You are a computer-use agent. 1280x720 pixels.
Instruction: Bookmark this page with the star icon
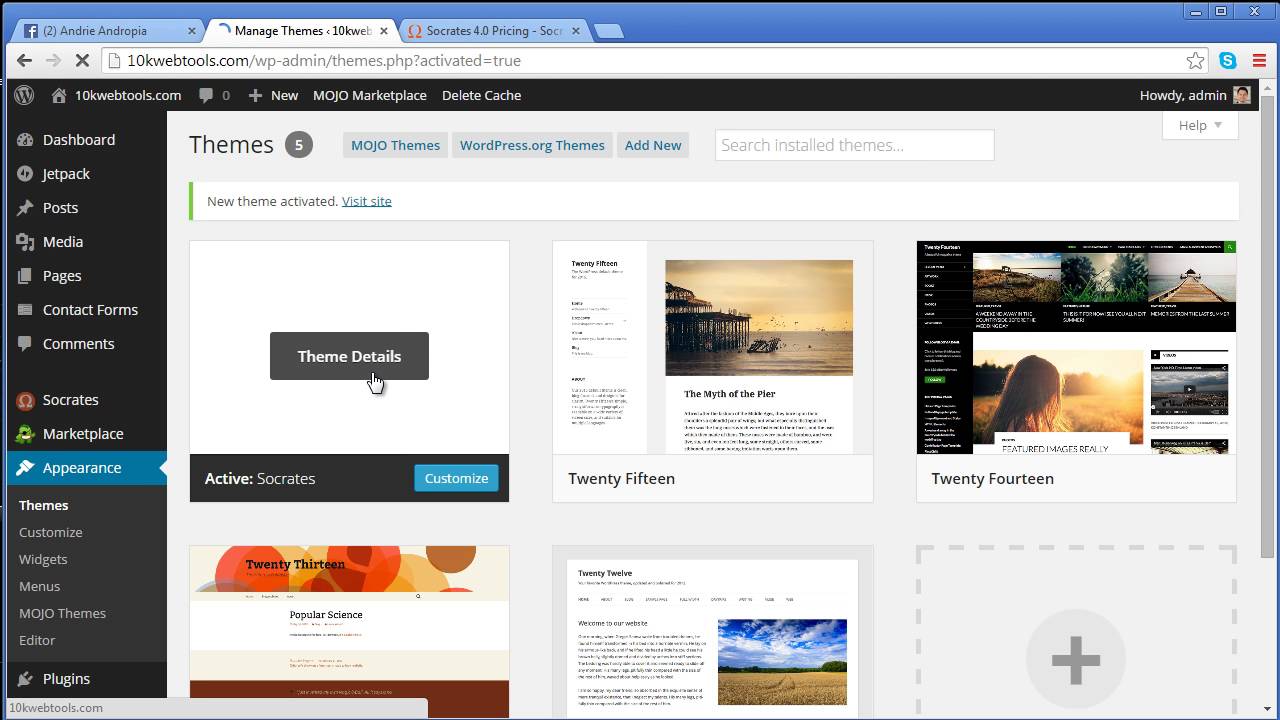click(x=1195, y=61)
